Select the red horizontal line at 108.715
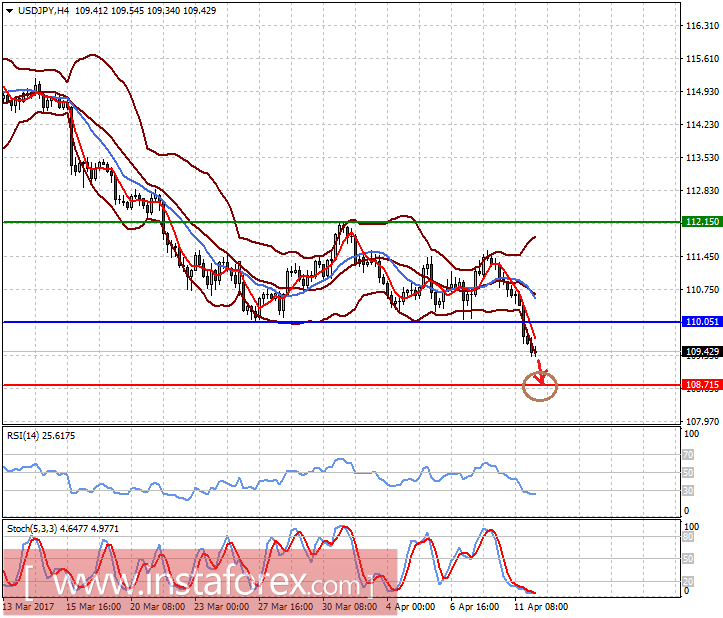This screenshot has width=723, height=618. 341,385
